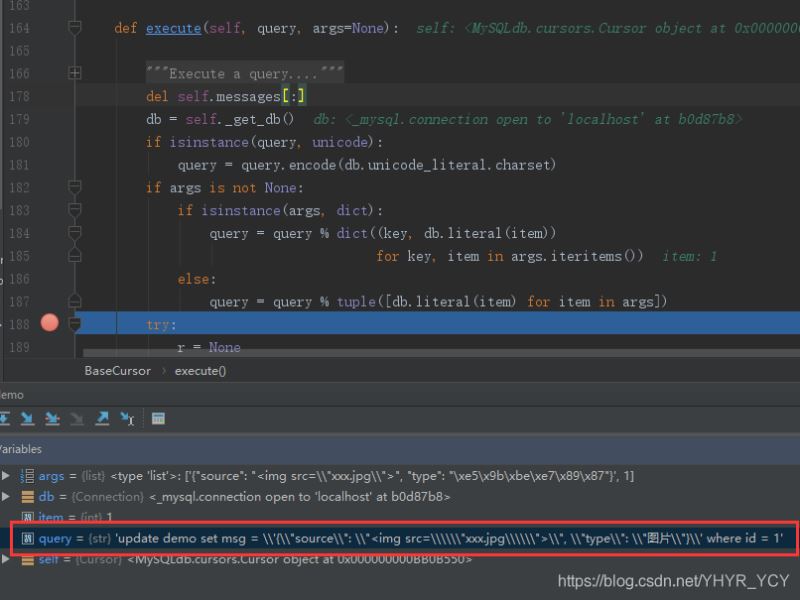Click Step Into My Code icon
This screenshot has height=600, width=800.
coord(52,418)
